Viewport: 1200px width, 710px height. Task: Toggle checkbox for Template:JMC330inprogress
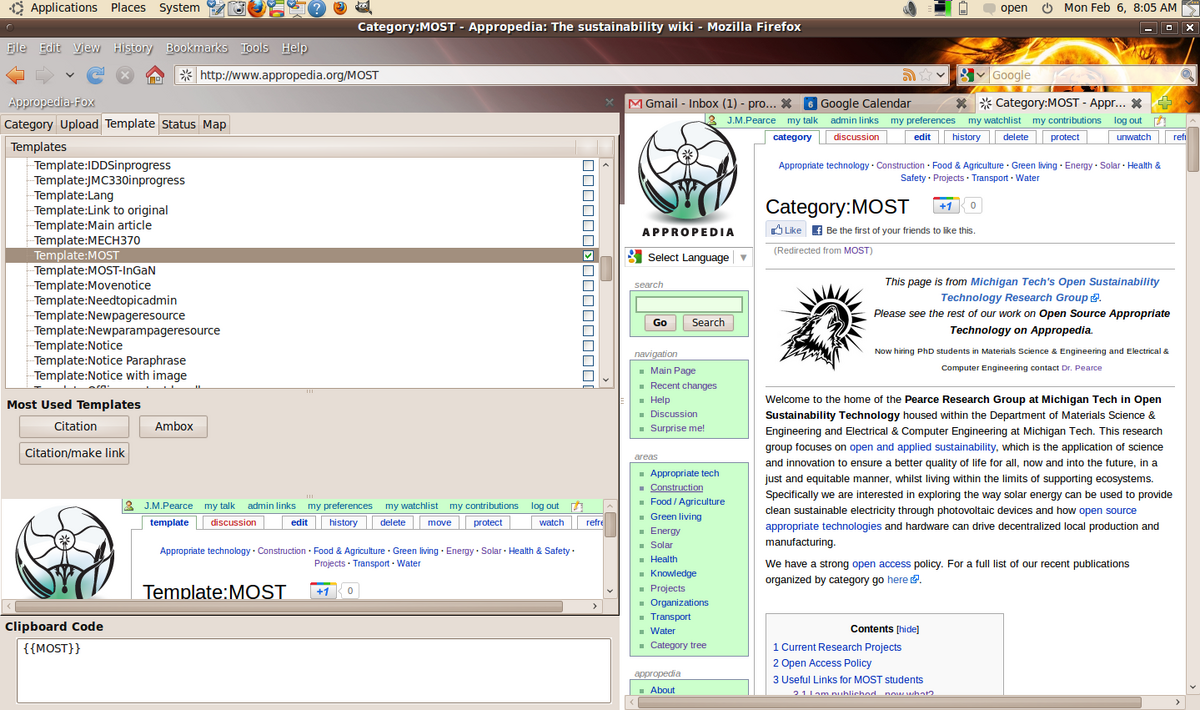pos(588,181)
